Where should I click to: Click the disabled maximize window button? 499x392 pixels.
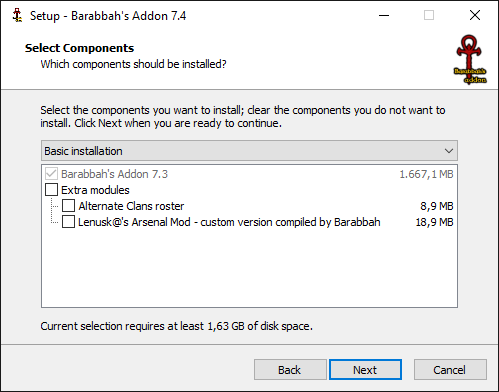(x=429, y=15)
